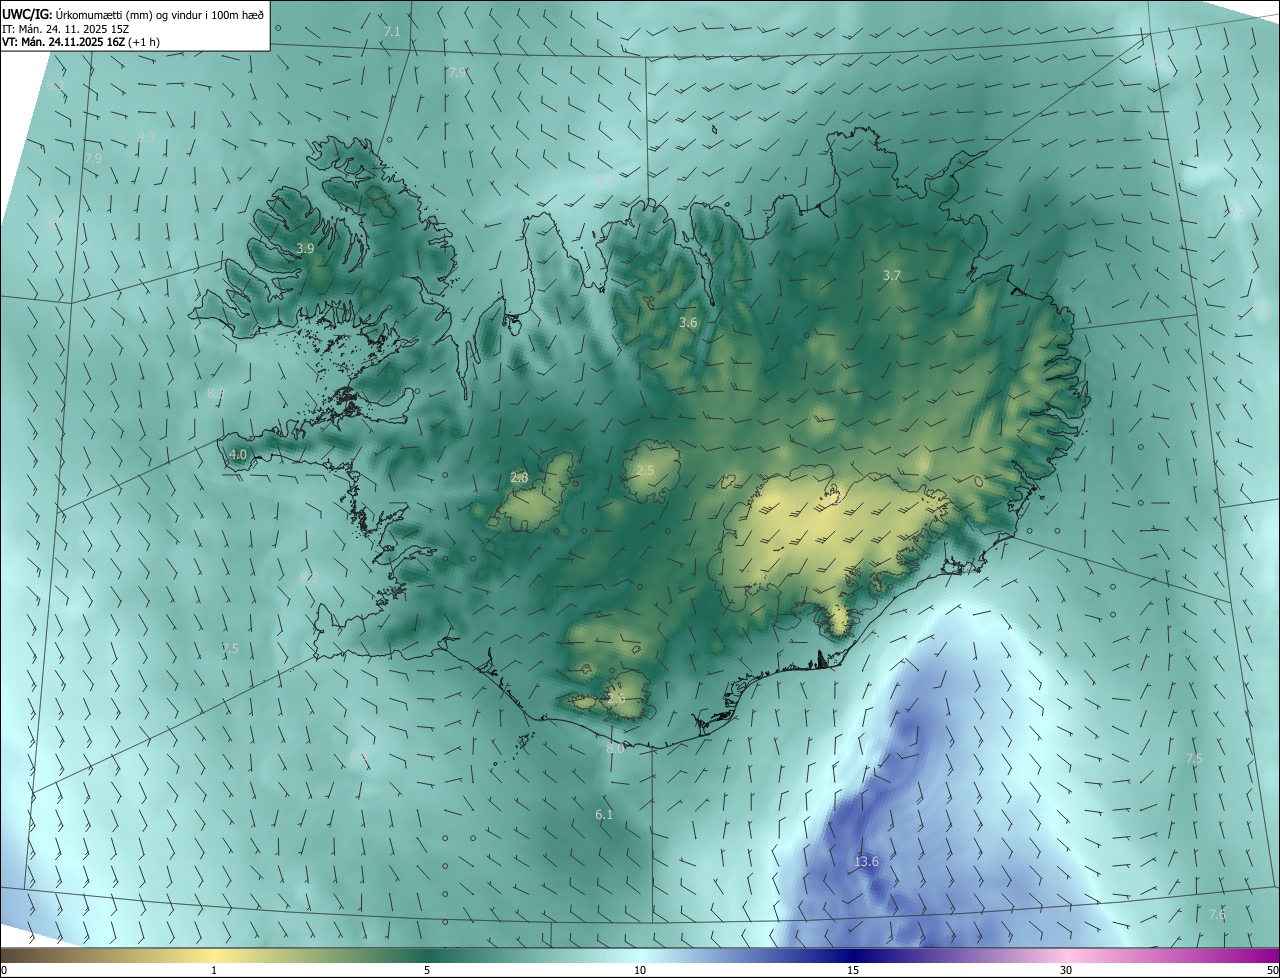Viewport: 1280px width, 978px height.
Task: Click the 3.6 value in north Iceland
Action: point(688,323)
